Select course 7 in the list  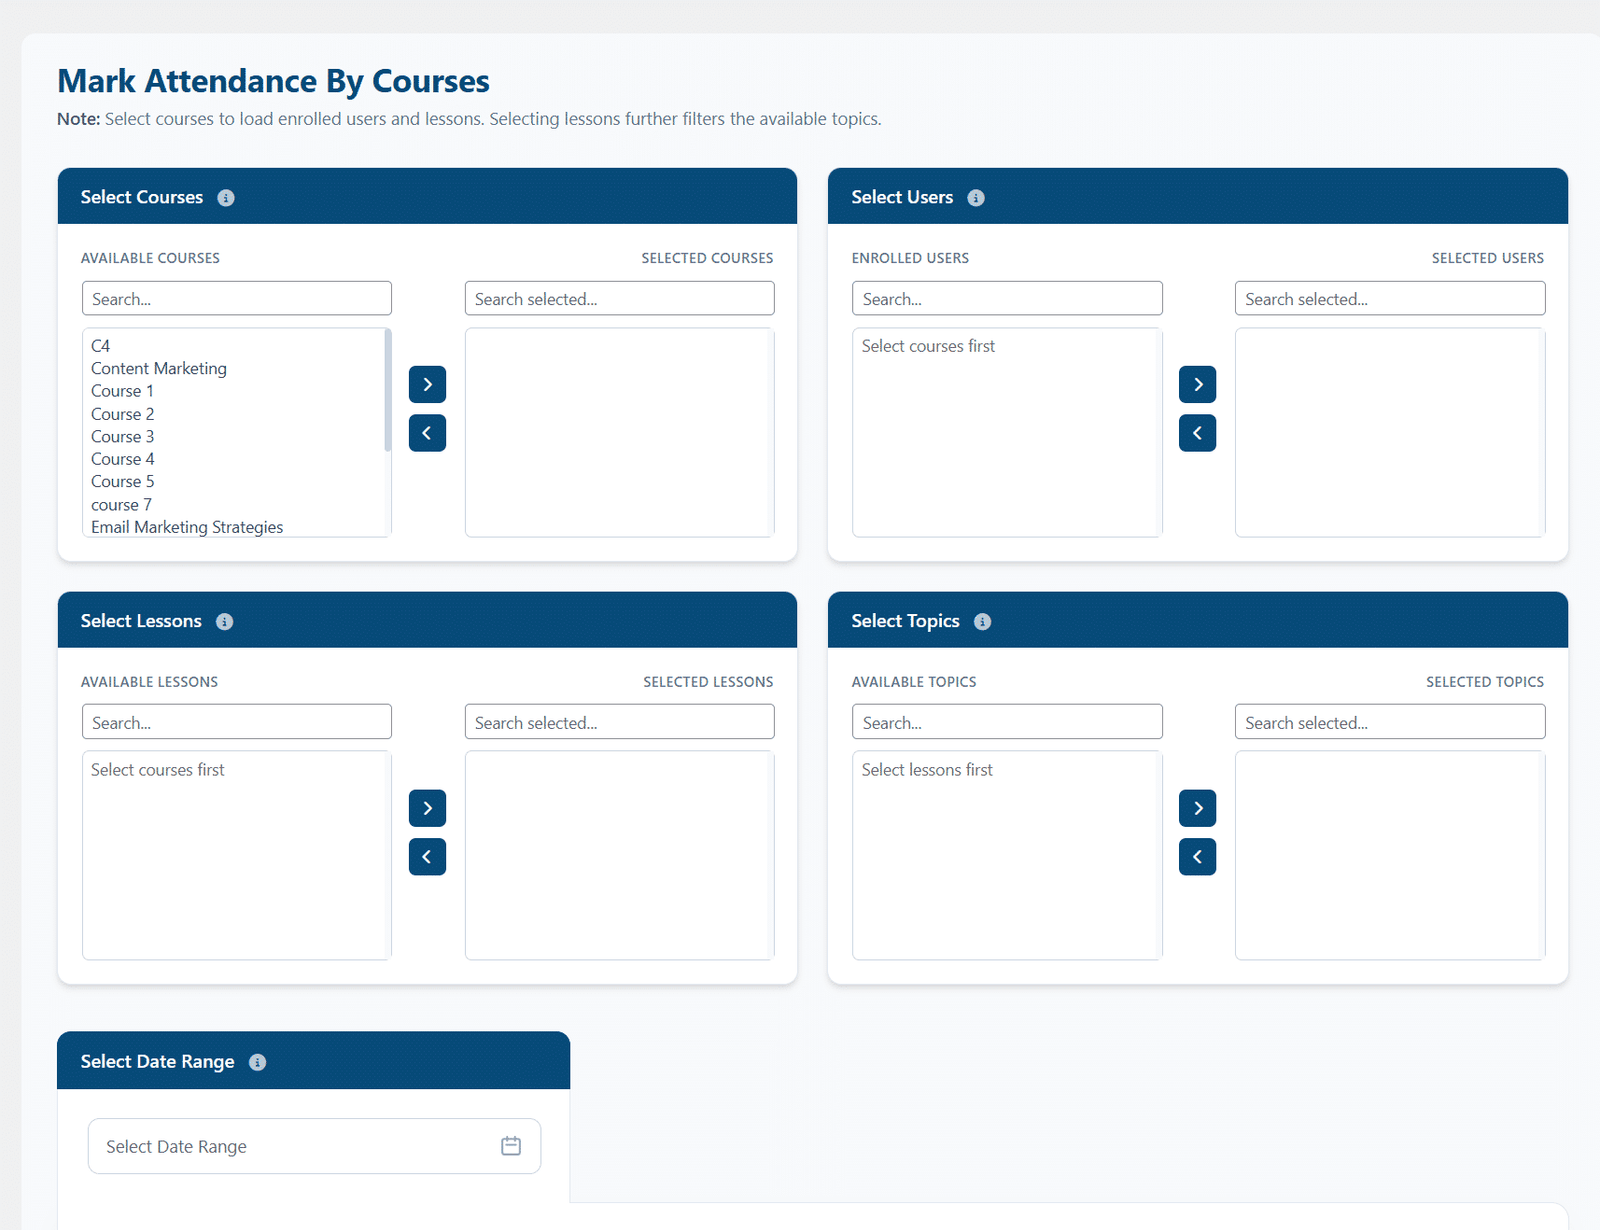[x=121, y=505]
